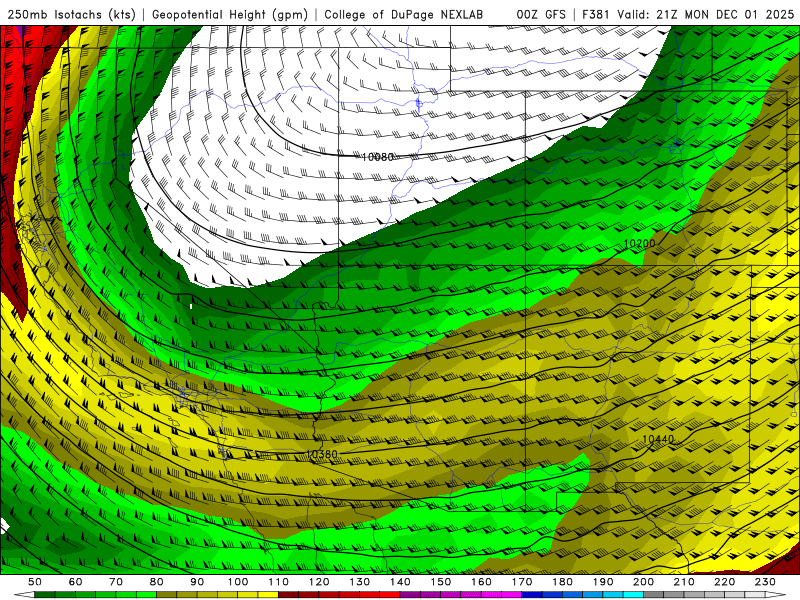Click the 200 knot legend label
This screenshot has height=600, width=800.
pos(644,582)
